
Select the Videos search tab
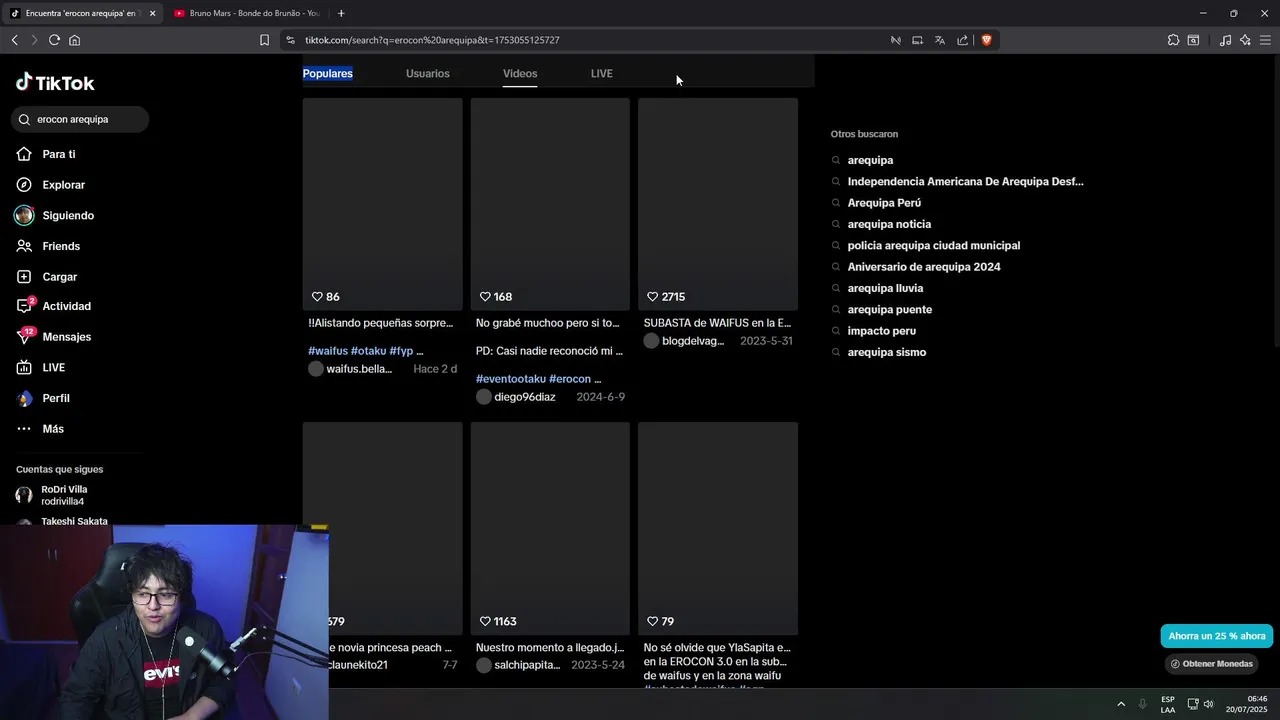pos(520,73)
